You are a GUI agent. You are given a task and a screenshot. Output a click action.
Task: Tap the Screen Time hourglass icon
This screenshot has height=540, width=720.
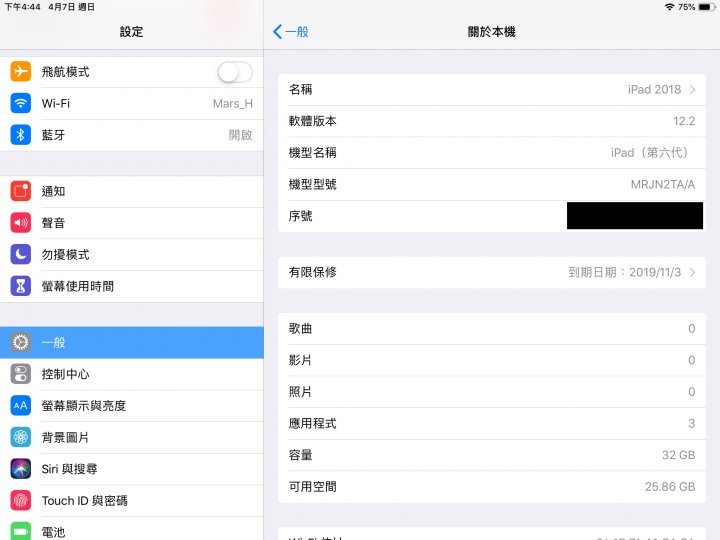pos(21,286)
